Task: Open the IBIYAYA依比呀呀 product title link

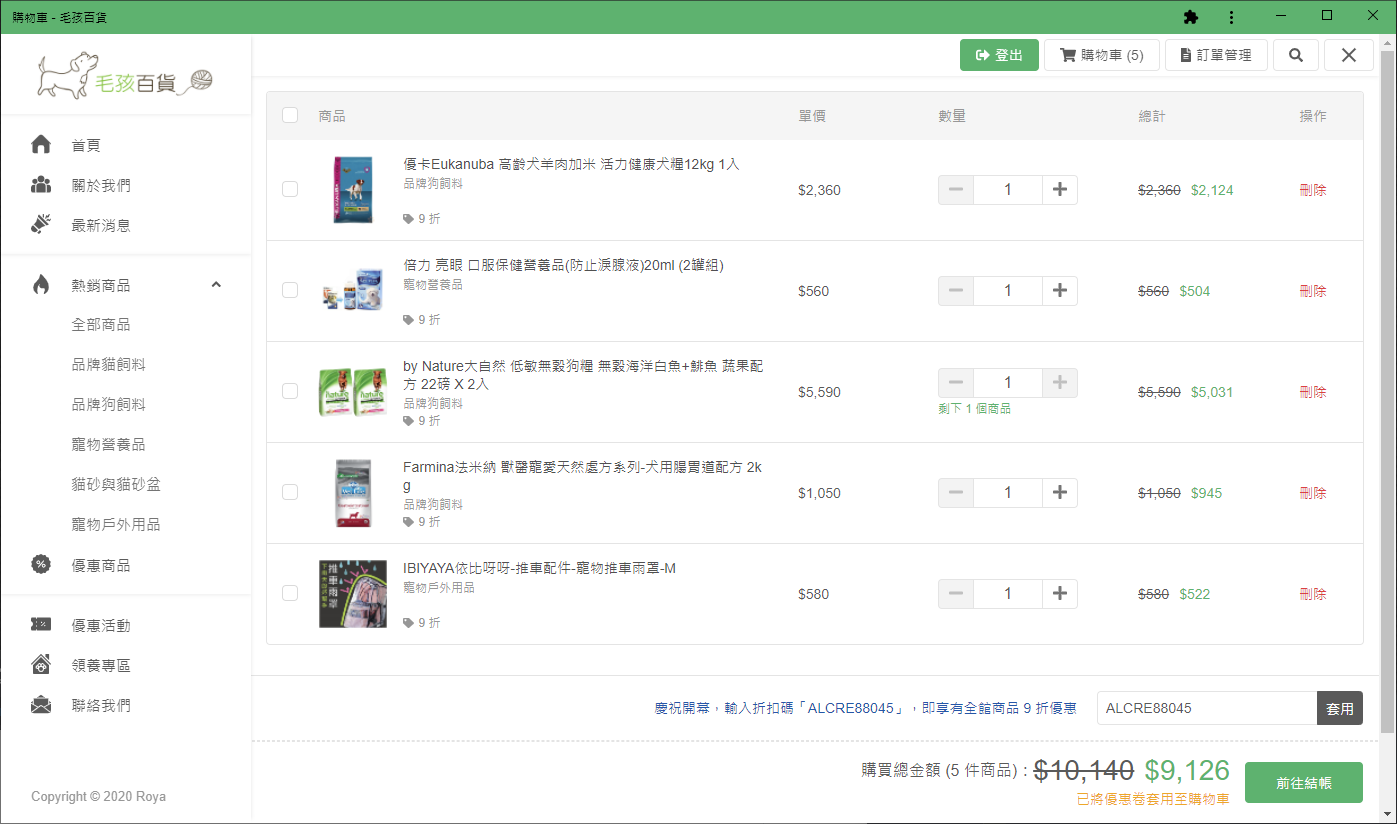Action: click(x=539, y=568)
